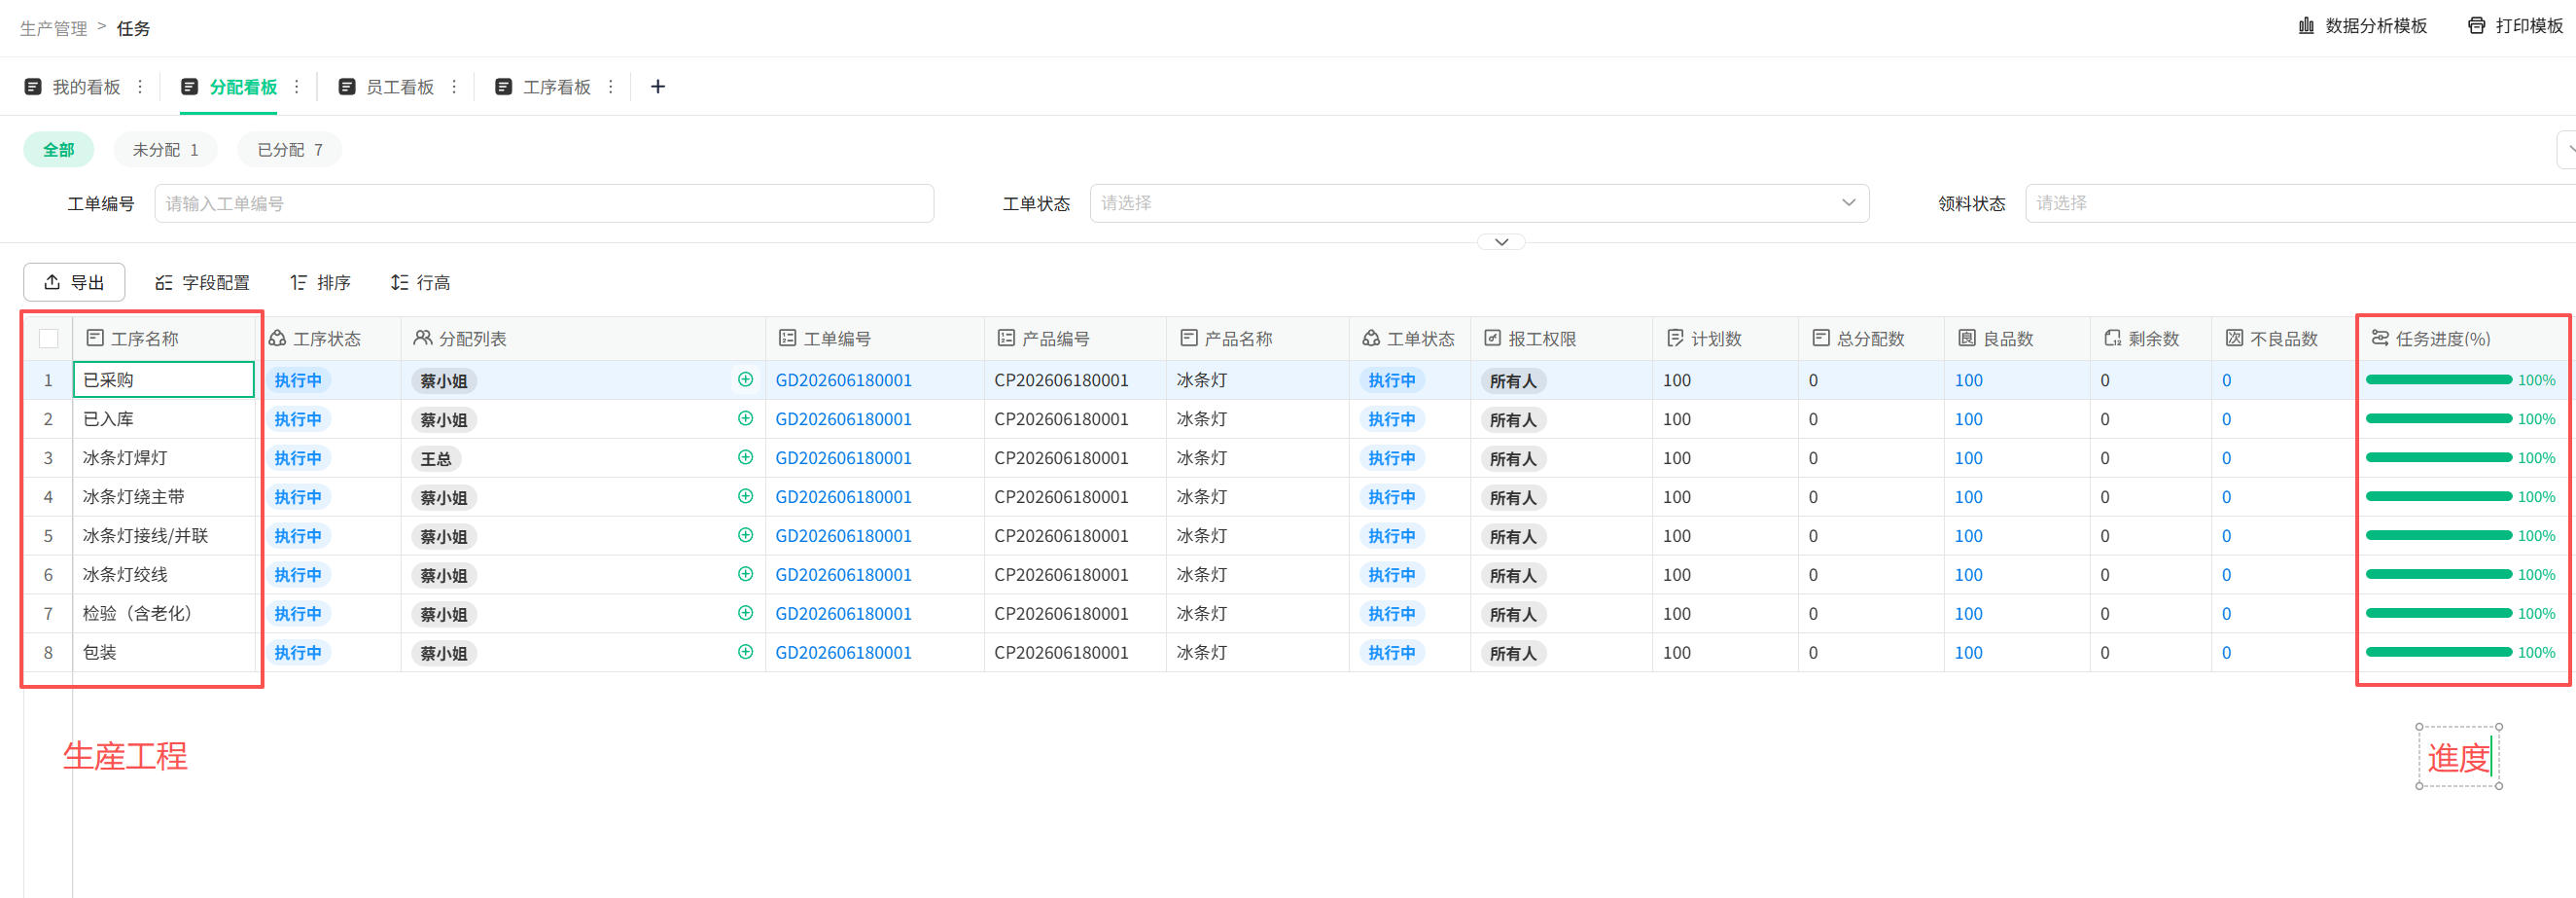Click the progress bar for row 包装
This screenshot has width=2576, height=898.
click(x=2439, y=653)
